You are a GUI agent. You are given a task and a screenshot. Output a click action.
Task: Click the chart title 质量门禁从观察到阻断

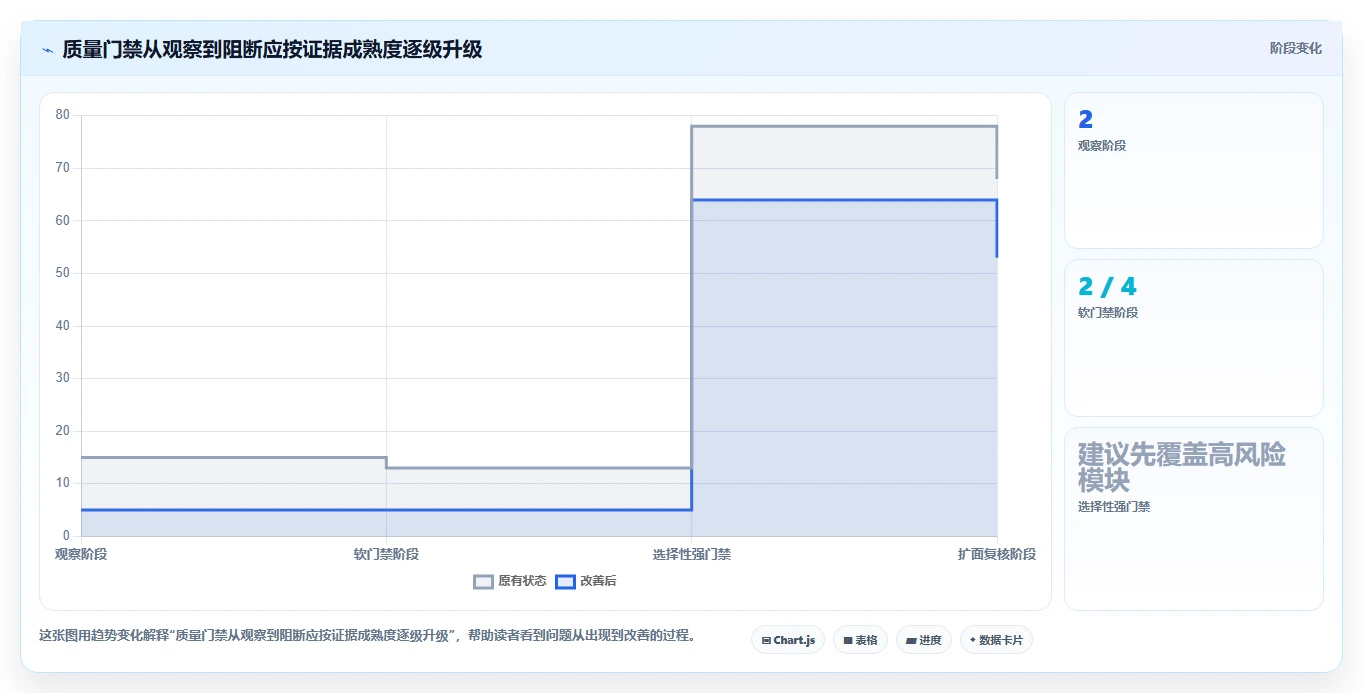(x=272, y=49)
